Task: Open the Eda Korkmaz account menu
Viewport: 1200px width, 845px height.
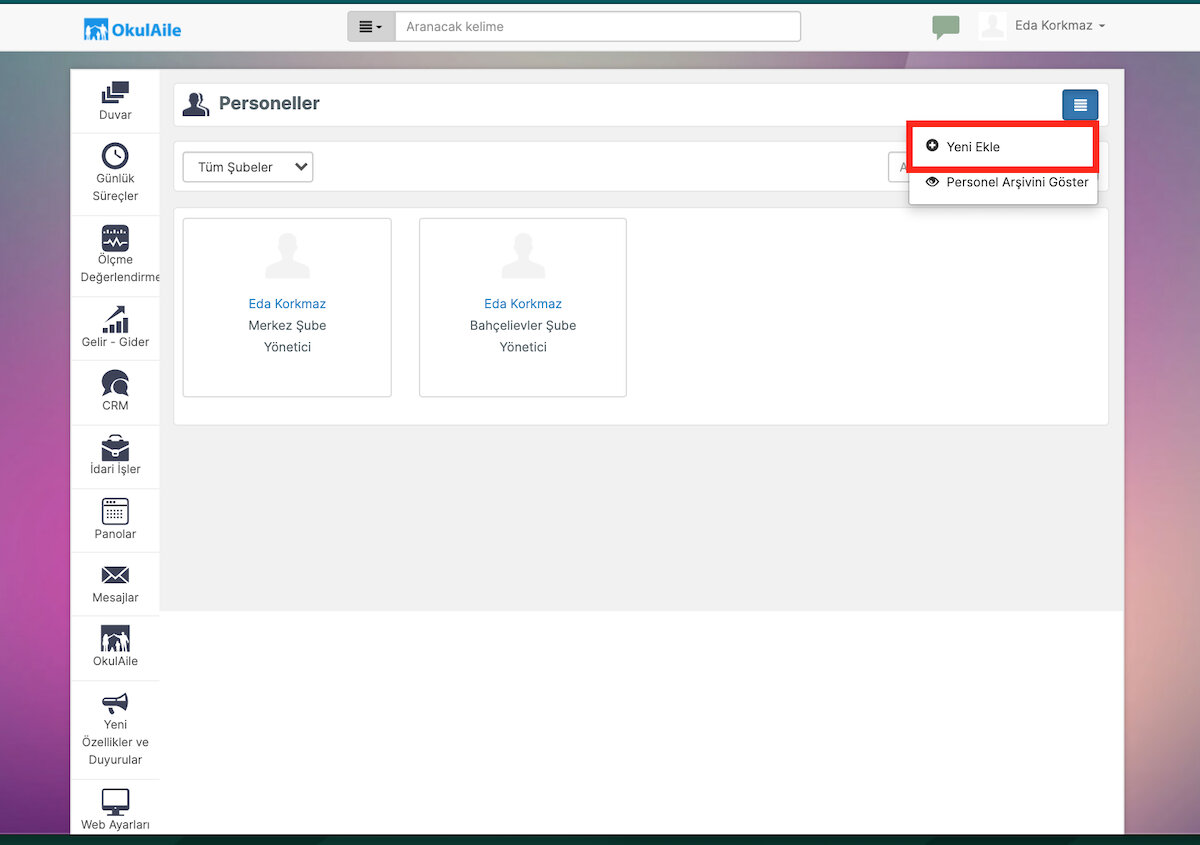Action: tap(1060, 26)
